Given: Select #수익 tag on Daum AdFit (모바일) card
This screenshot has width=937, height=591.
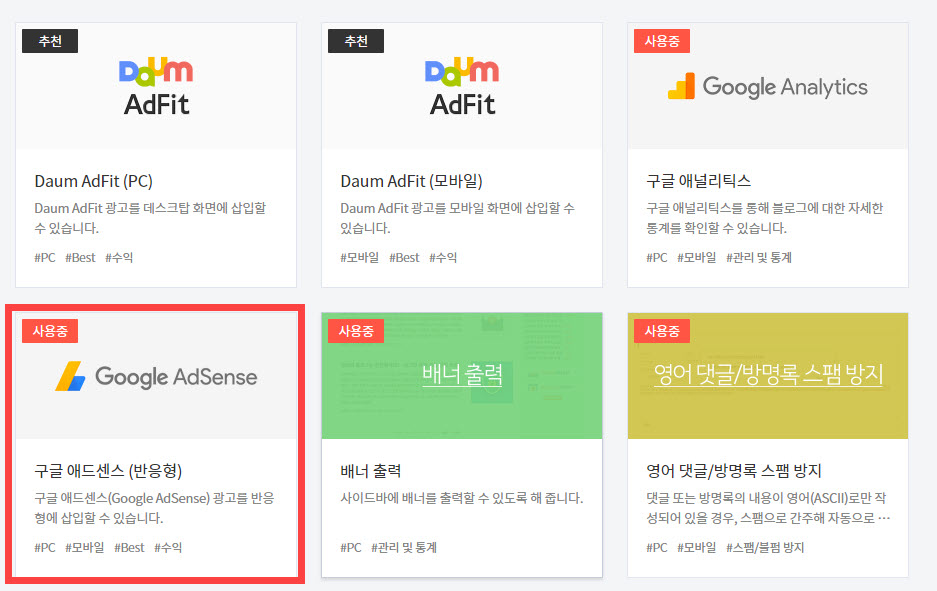Looking at the screenshot, I should point(443,258).
